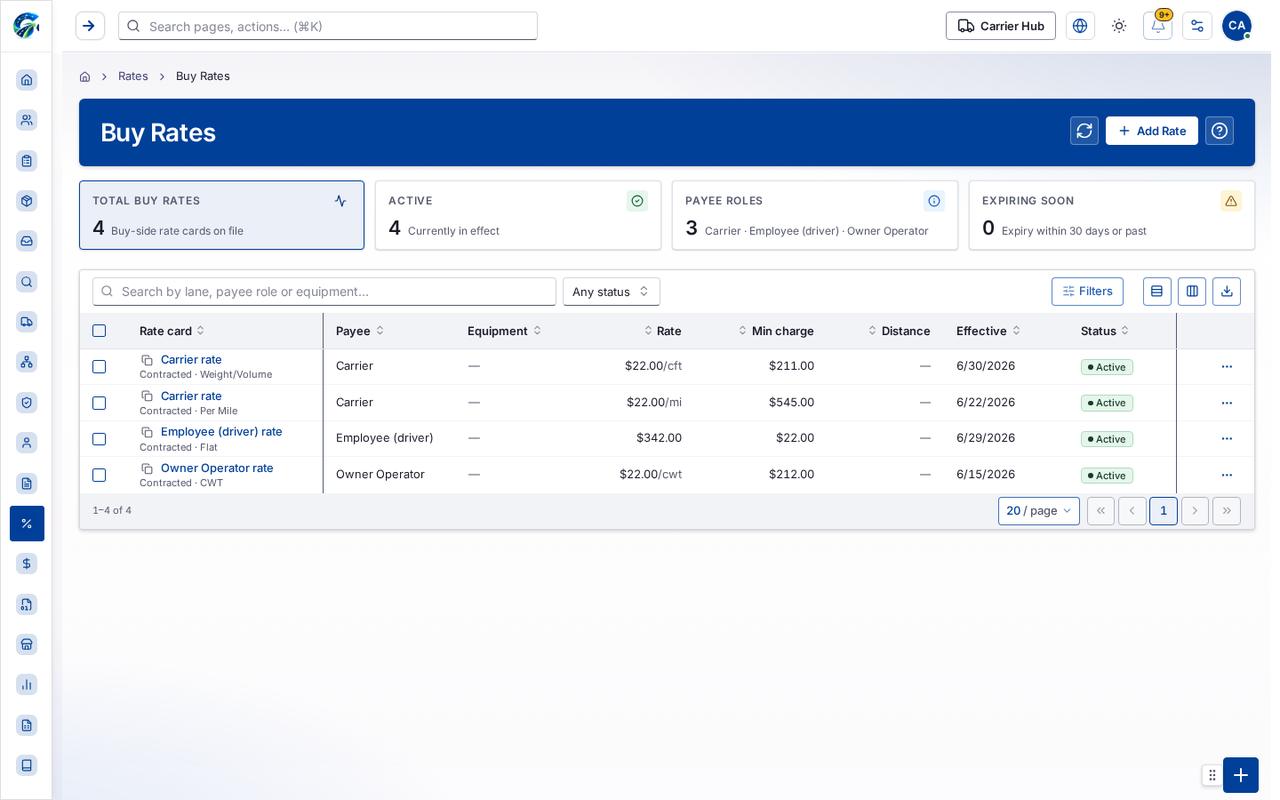This screenshot has height=800, width=1280.
Task: Change row density with the table toolbar icon
Action: [x=1157, y=291]
